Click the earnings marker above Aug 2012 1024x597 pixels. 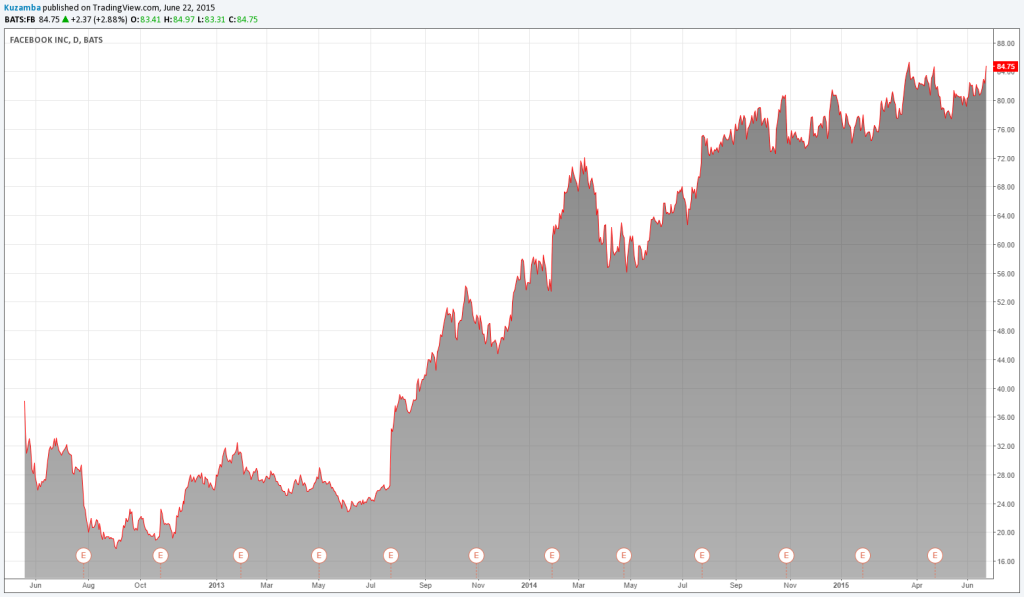pos(84,556)
